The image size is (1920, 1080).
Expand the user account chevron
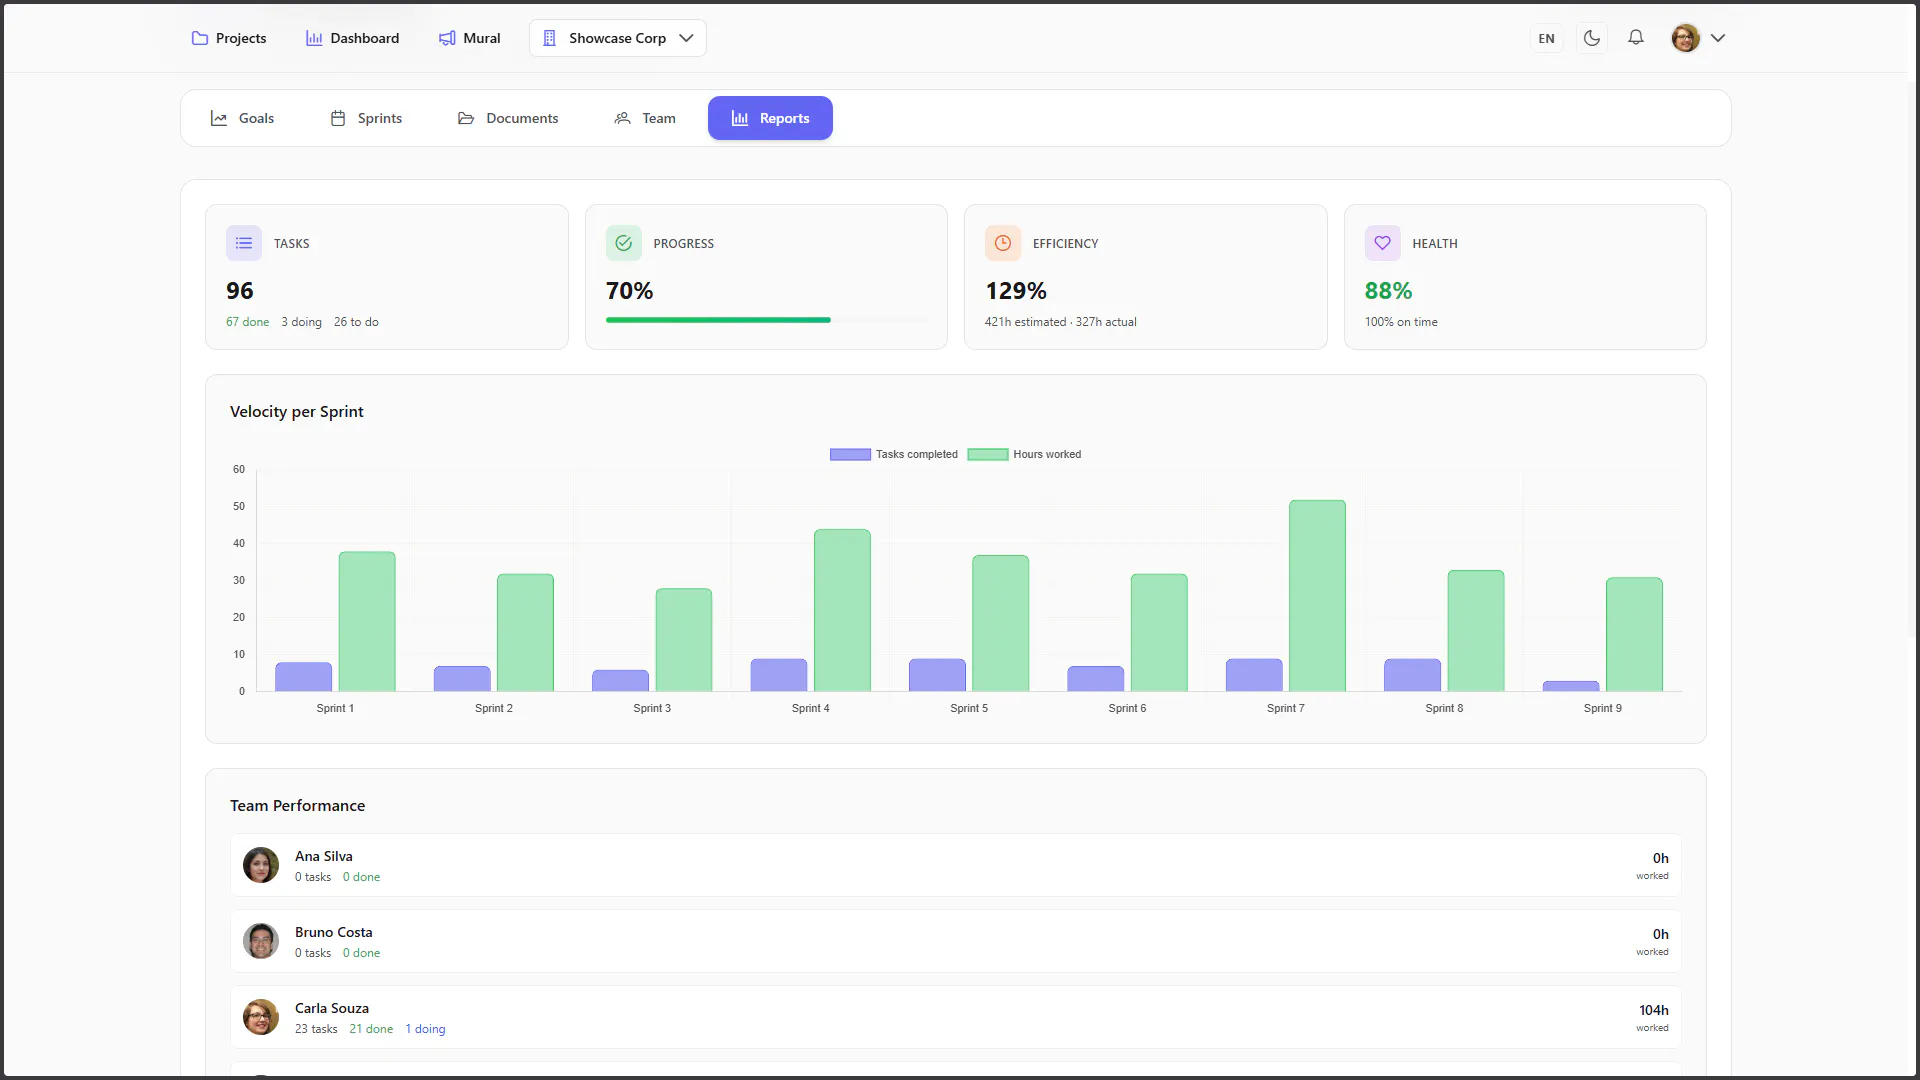click(x=1718, y=38)
